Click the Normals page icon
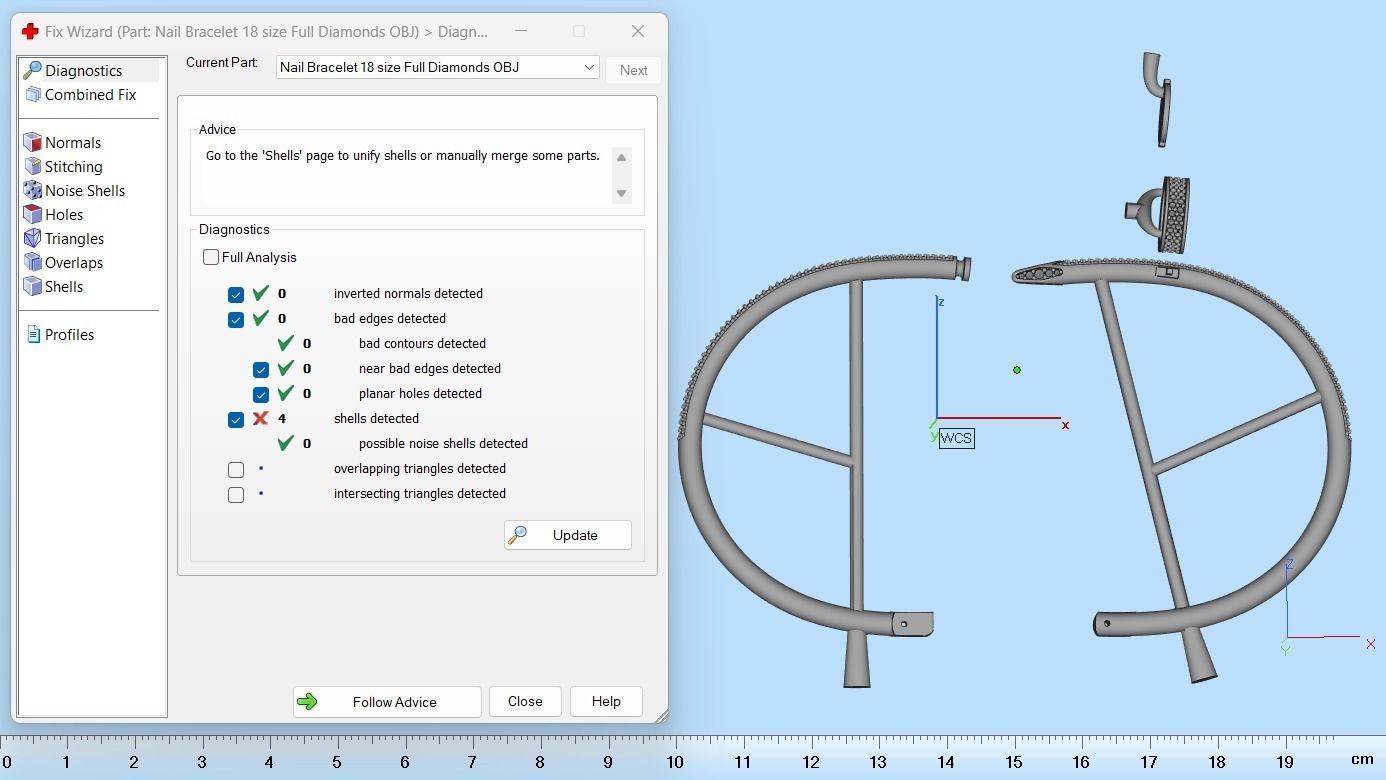The width and height of the screenshot is (1386, 780). pyautogui.click(x=32, y=142)
